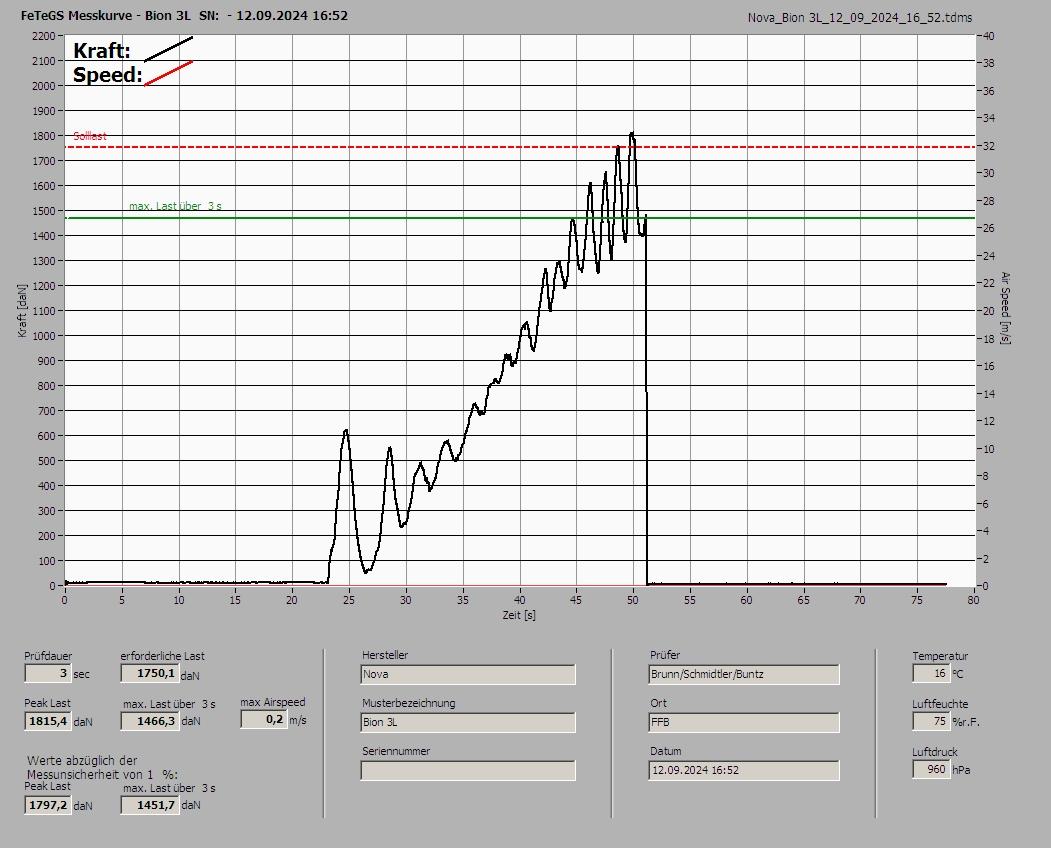Click the Prüfer field Brunn/Schmidtler/Buntz

coord(744,674)
